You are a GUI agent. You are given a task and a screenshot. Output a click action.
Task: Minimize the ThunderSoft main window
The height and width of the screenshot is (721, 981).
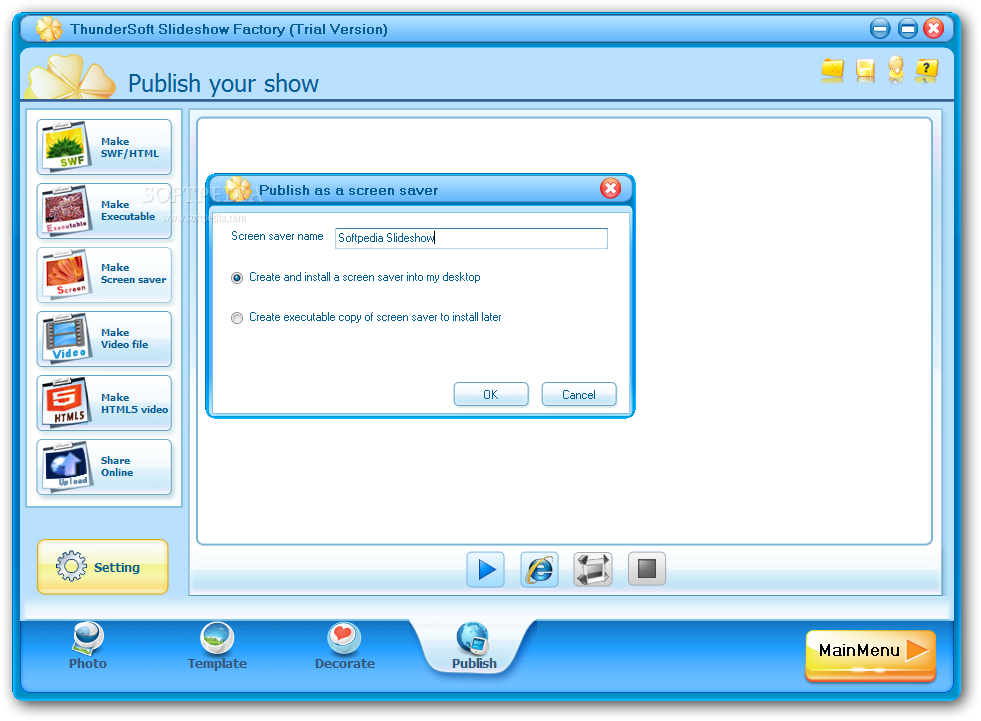pos(880,29)
